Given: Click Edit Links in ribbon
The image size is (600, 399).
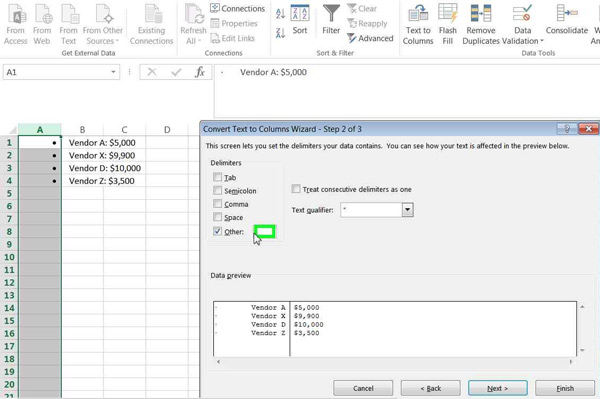Looking at the screenshot, I should (233, 38).
